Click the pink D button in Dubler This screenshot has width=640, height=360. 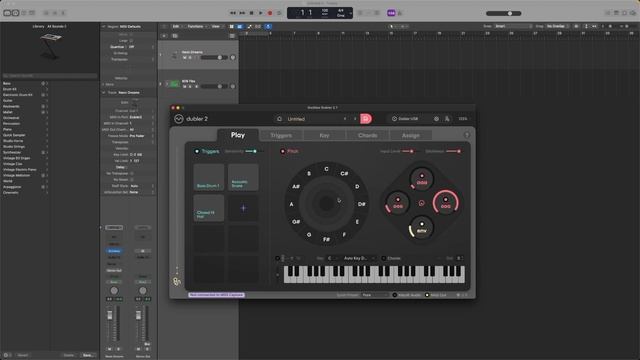point(366,119)
